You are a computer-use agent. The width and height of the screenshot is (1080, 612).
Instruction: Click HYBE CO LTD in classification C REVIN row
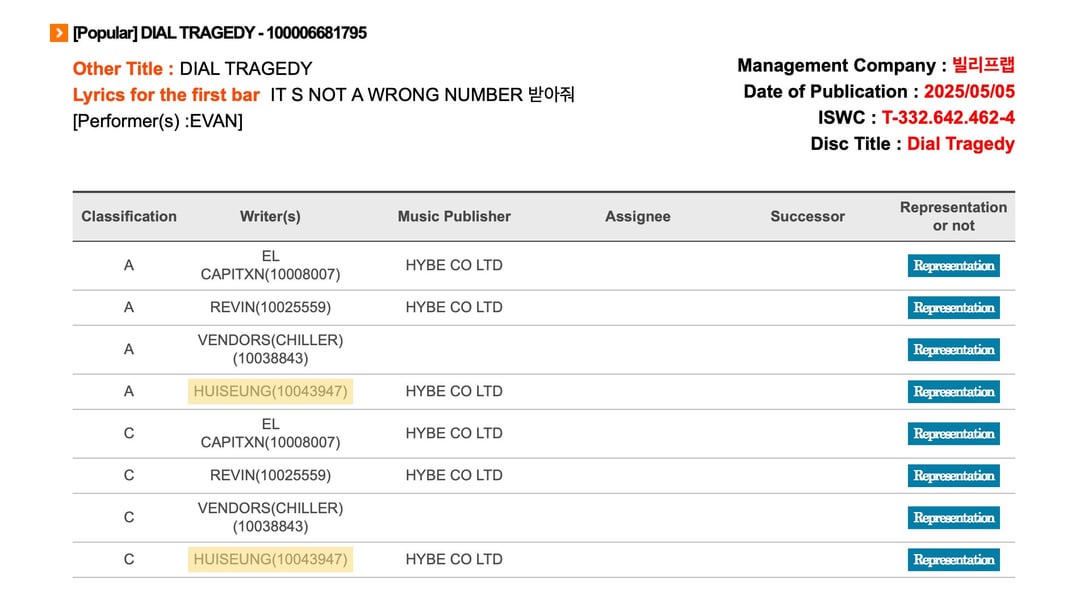454,475
